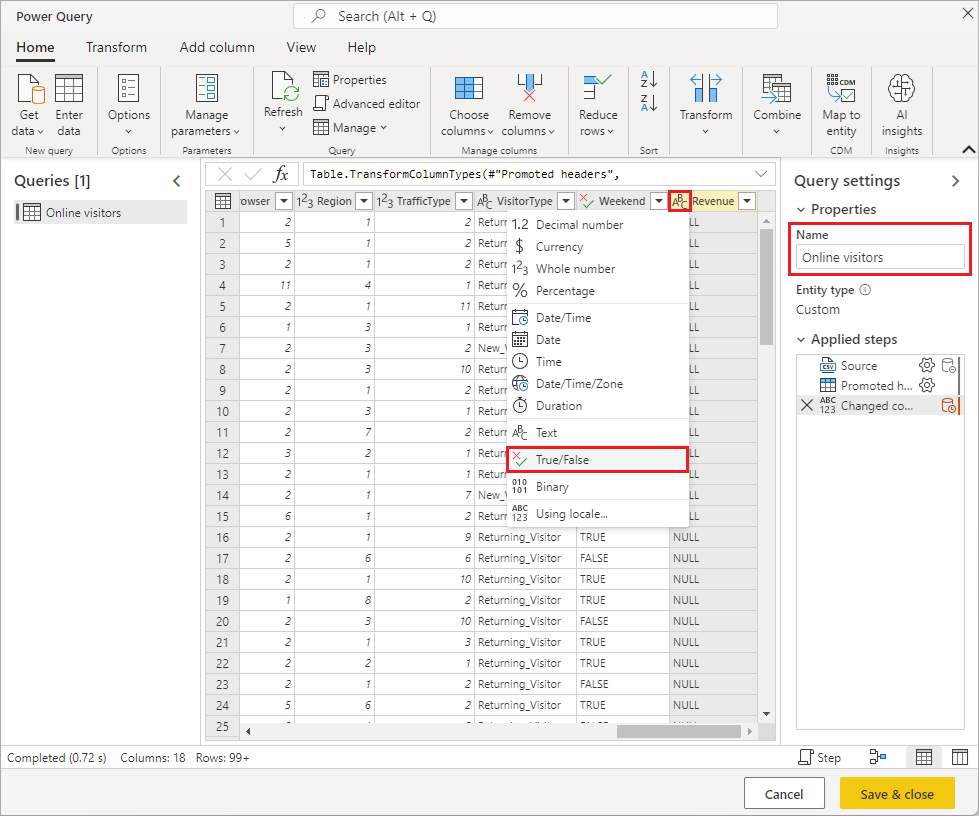Open the Manage dropdown in Query group
Viewport: 979px width, 816px height.
(x=350, y=127)
